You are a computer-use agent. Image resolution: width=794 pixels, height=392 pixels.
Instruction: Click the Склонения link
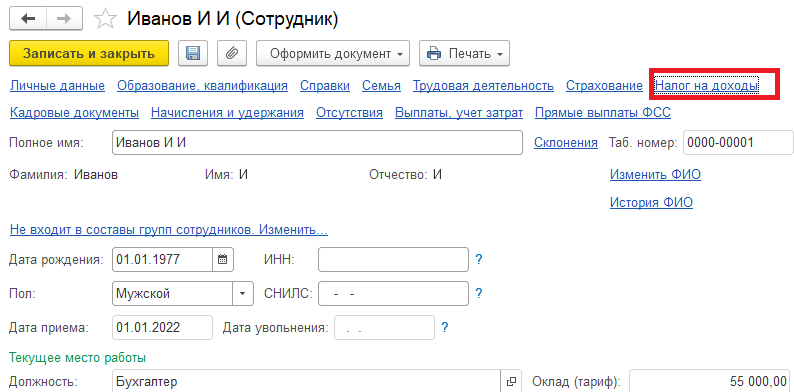click(566, 143)
